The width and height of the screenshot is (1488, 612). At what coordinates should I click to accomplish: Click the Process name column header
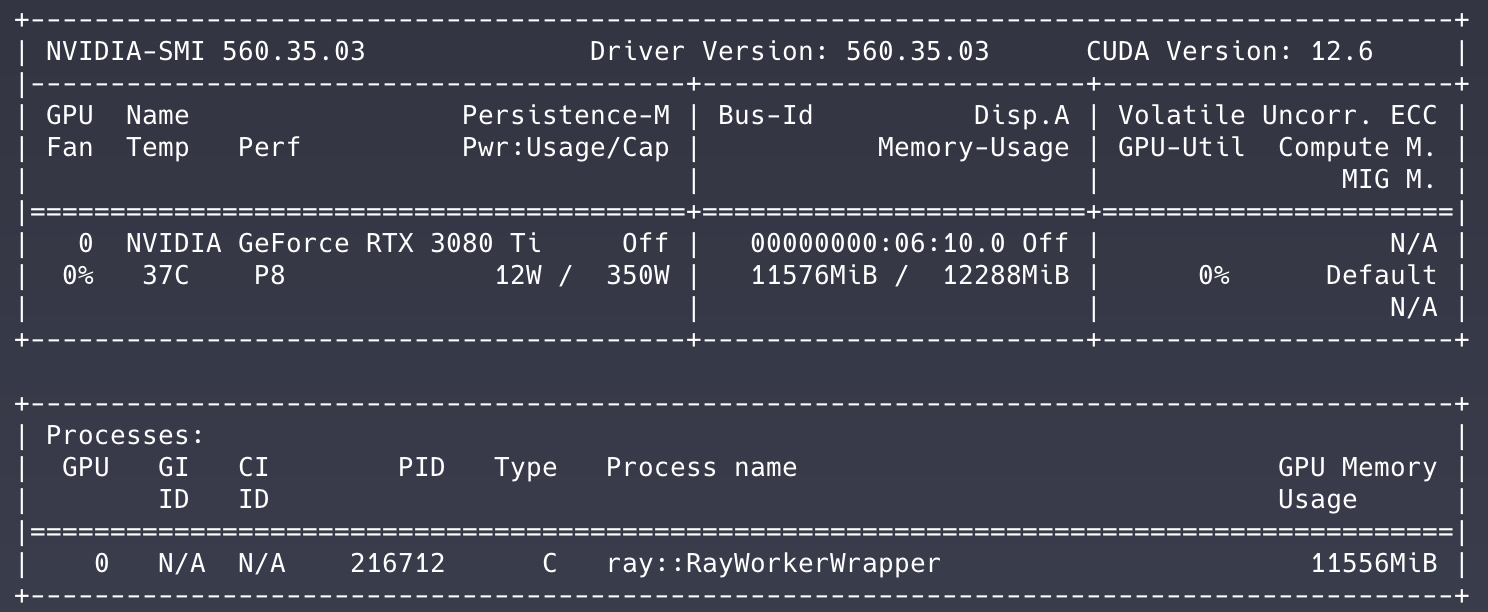coord(701,468)
